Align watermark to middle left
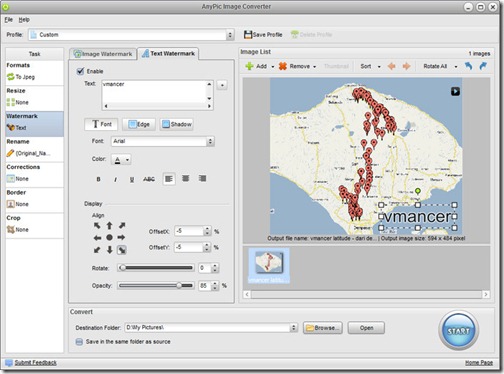 point(97,238)
